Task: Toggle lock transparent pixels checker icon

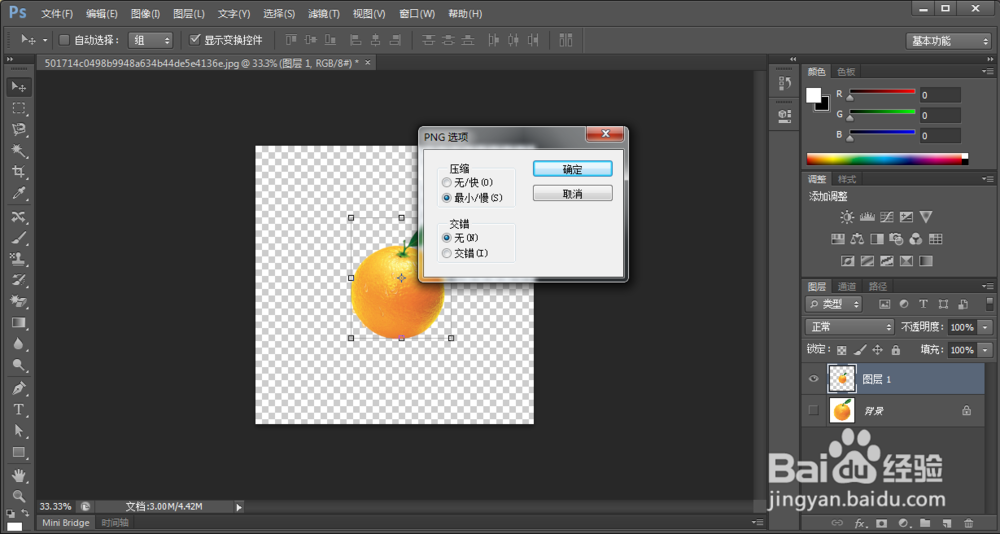Action: pos(842,350)
